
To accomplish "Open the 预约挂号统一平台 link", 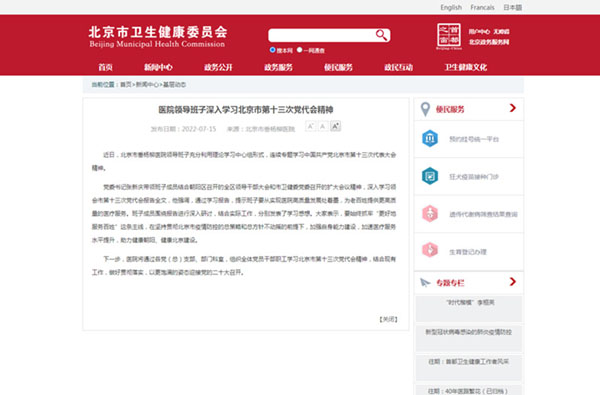I will point(474,139).
